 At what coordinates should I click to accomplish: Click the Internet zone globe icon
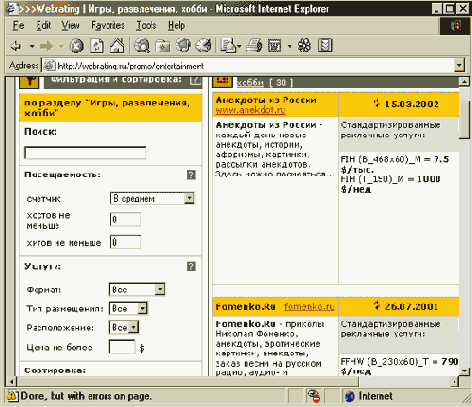[350, 396]
